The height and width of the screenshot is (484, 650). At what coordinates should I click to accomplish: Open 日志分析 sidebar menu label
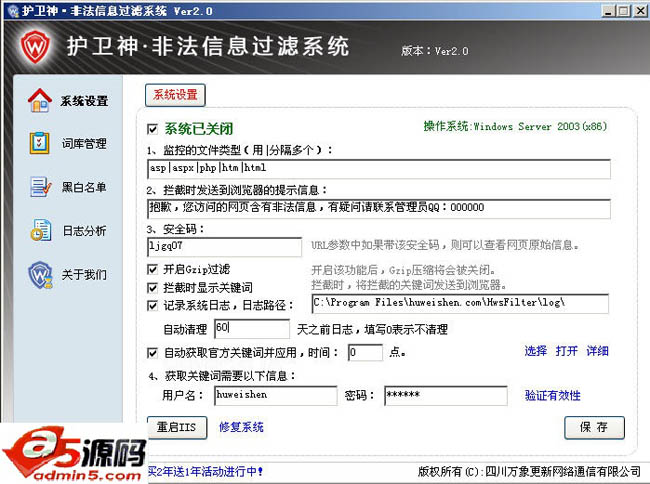tap(84, 231)
